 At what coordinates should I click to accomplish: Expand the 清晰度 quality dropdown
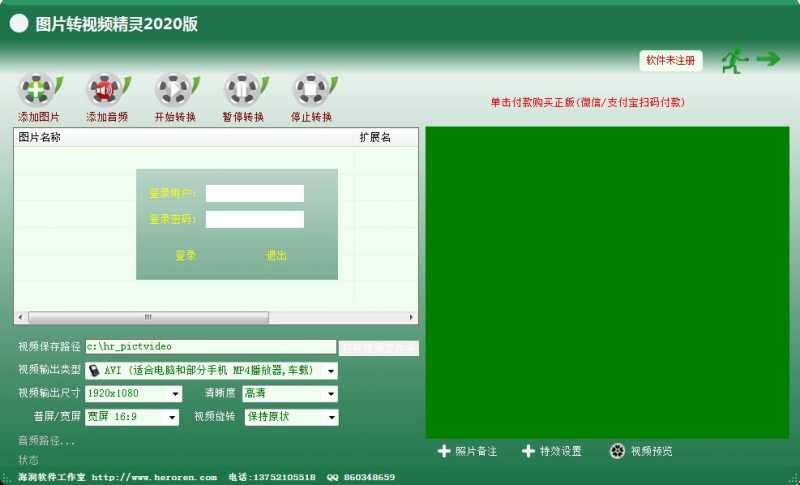[x=331, y=394]
